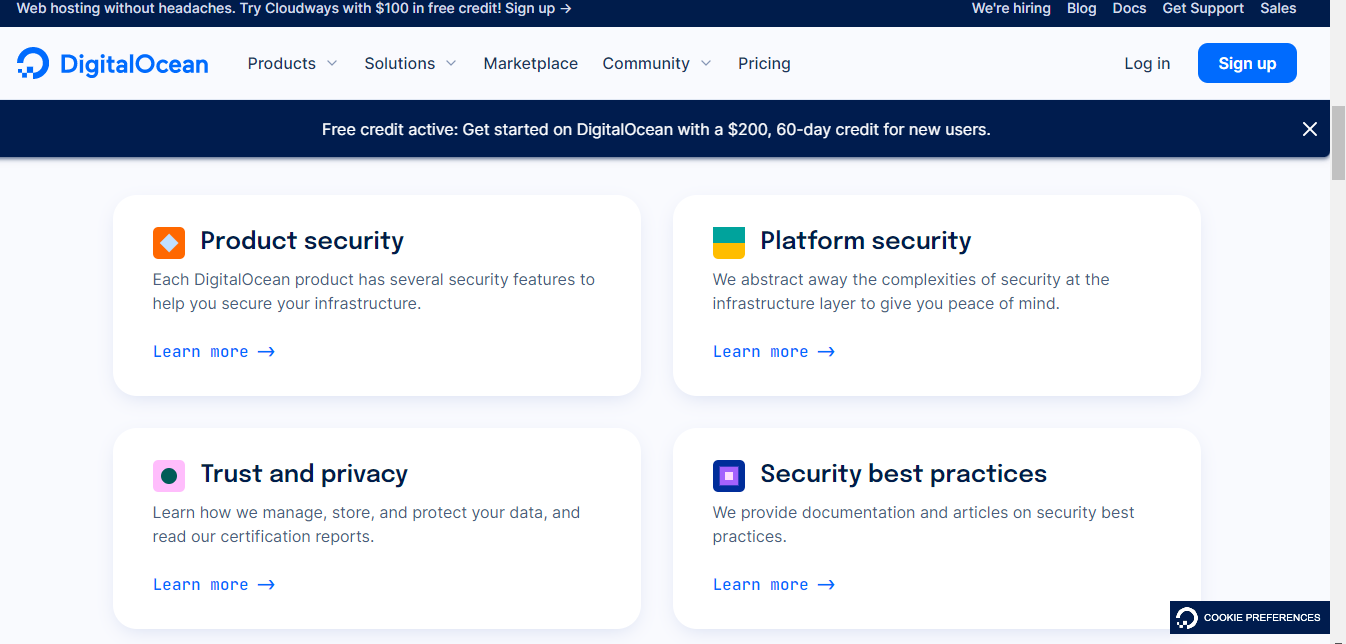Open Cookie Preferences button
Screen dimensions: 1346x644
click(x=1250, y=617)
